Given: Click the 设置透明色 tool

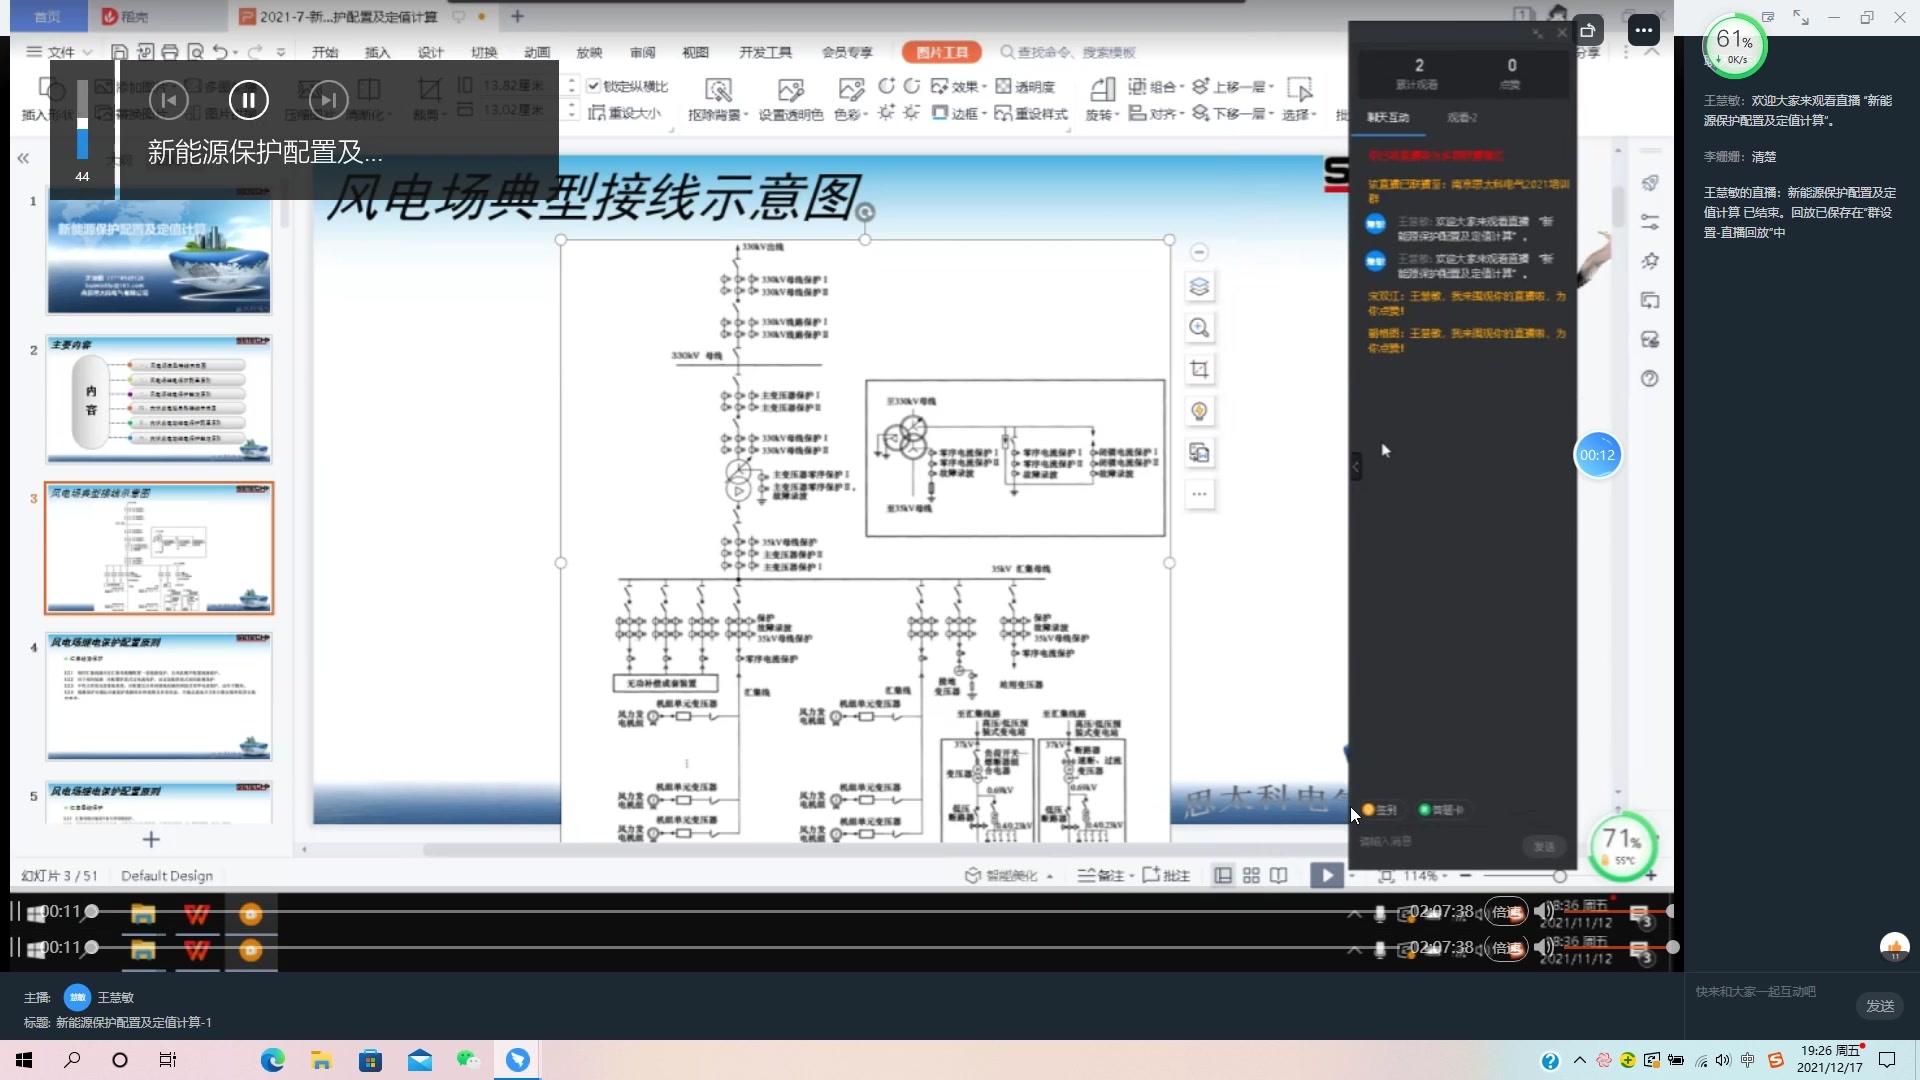Looking at the screenshot, I should (x=790, y=100).
